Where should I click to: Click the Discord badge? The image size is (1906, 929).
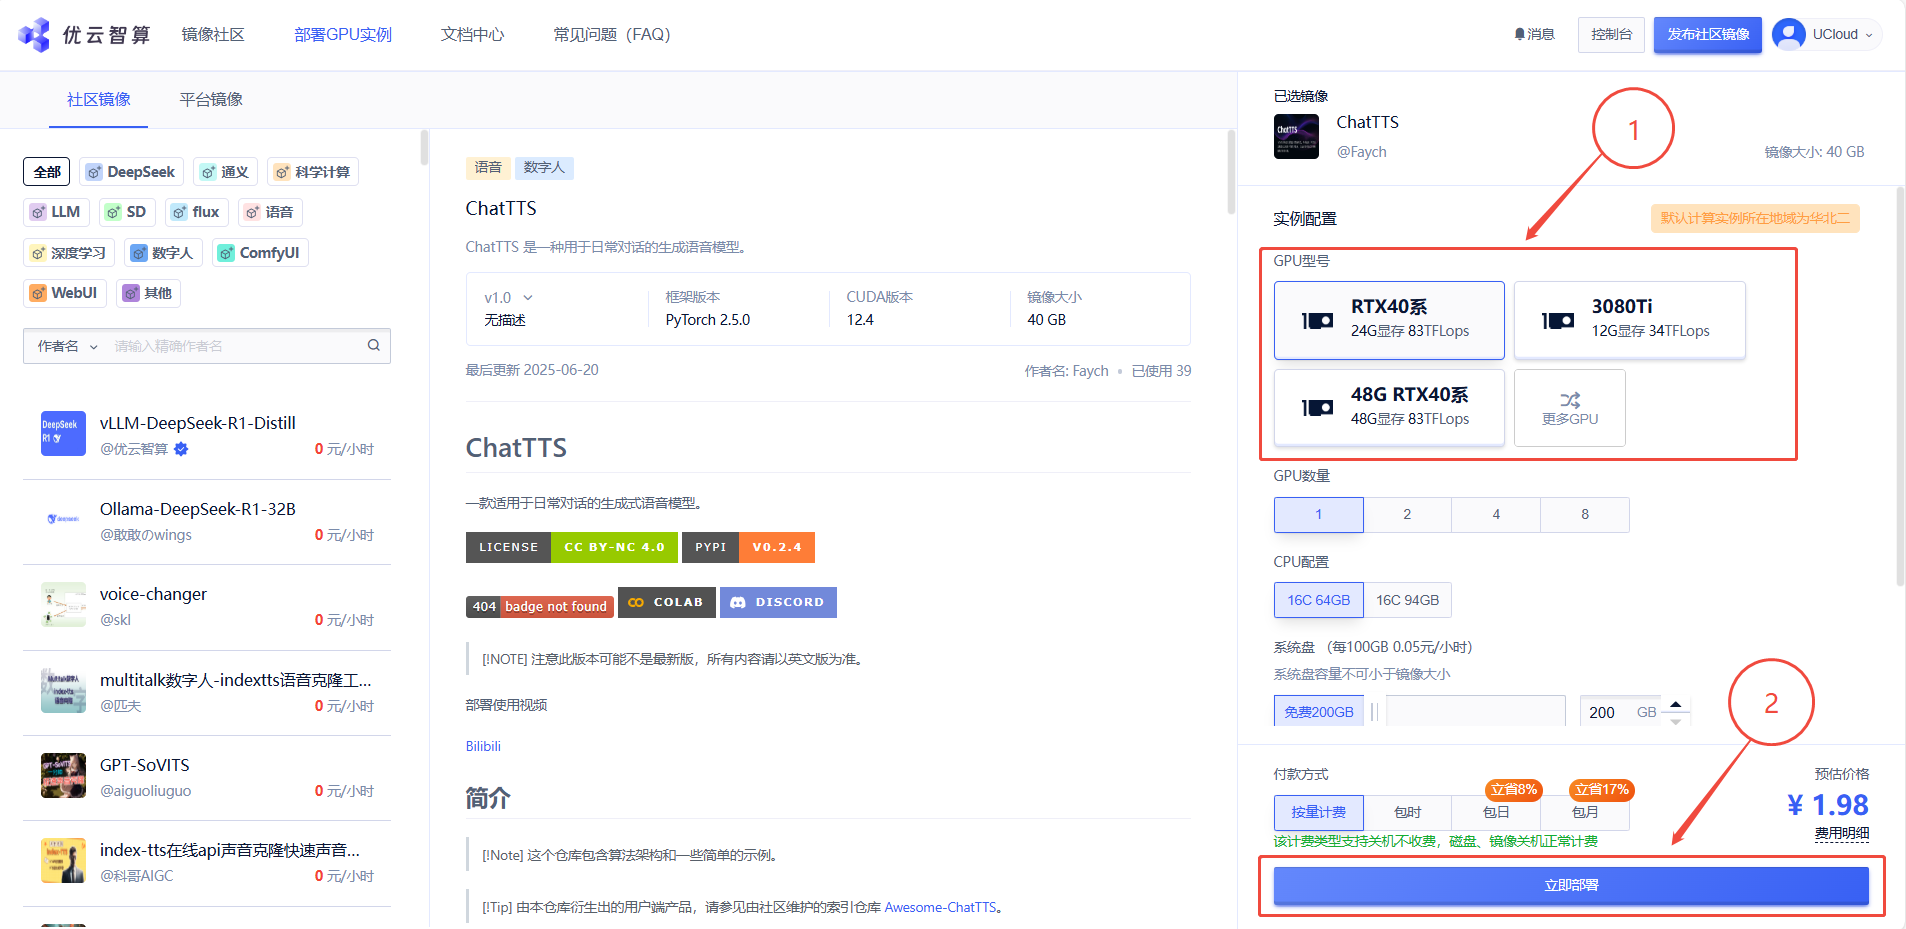tap(778, 602)
